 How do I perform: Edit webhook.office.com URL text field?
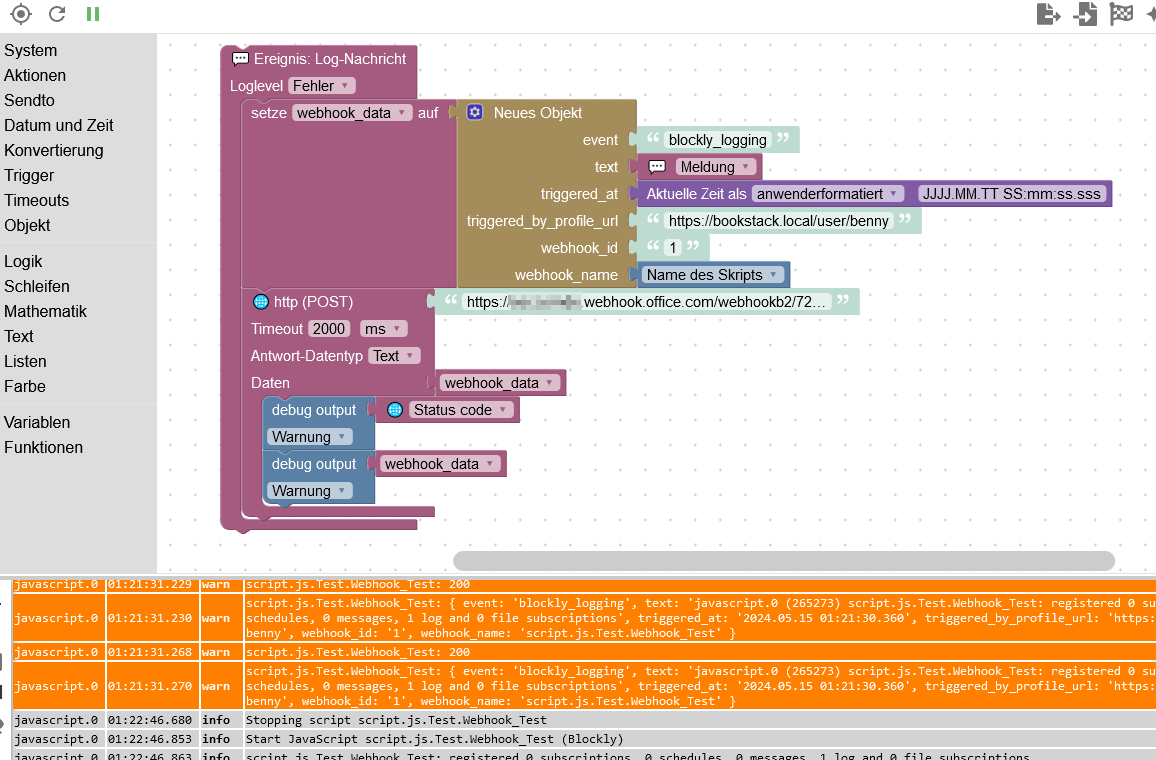click(x=647, y=301)
